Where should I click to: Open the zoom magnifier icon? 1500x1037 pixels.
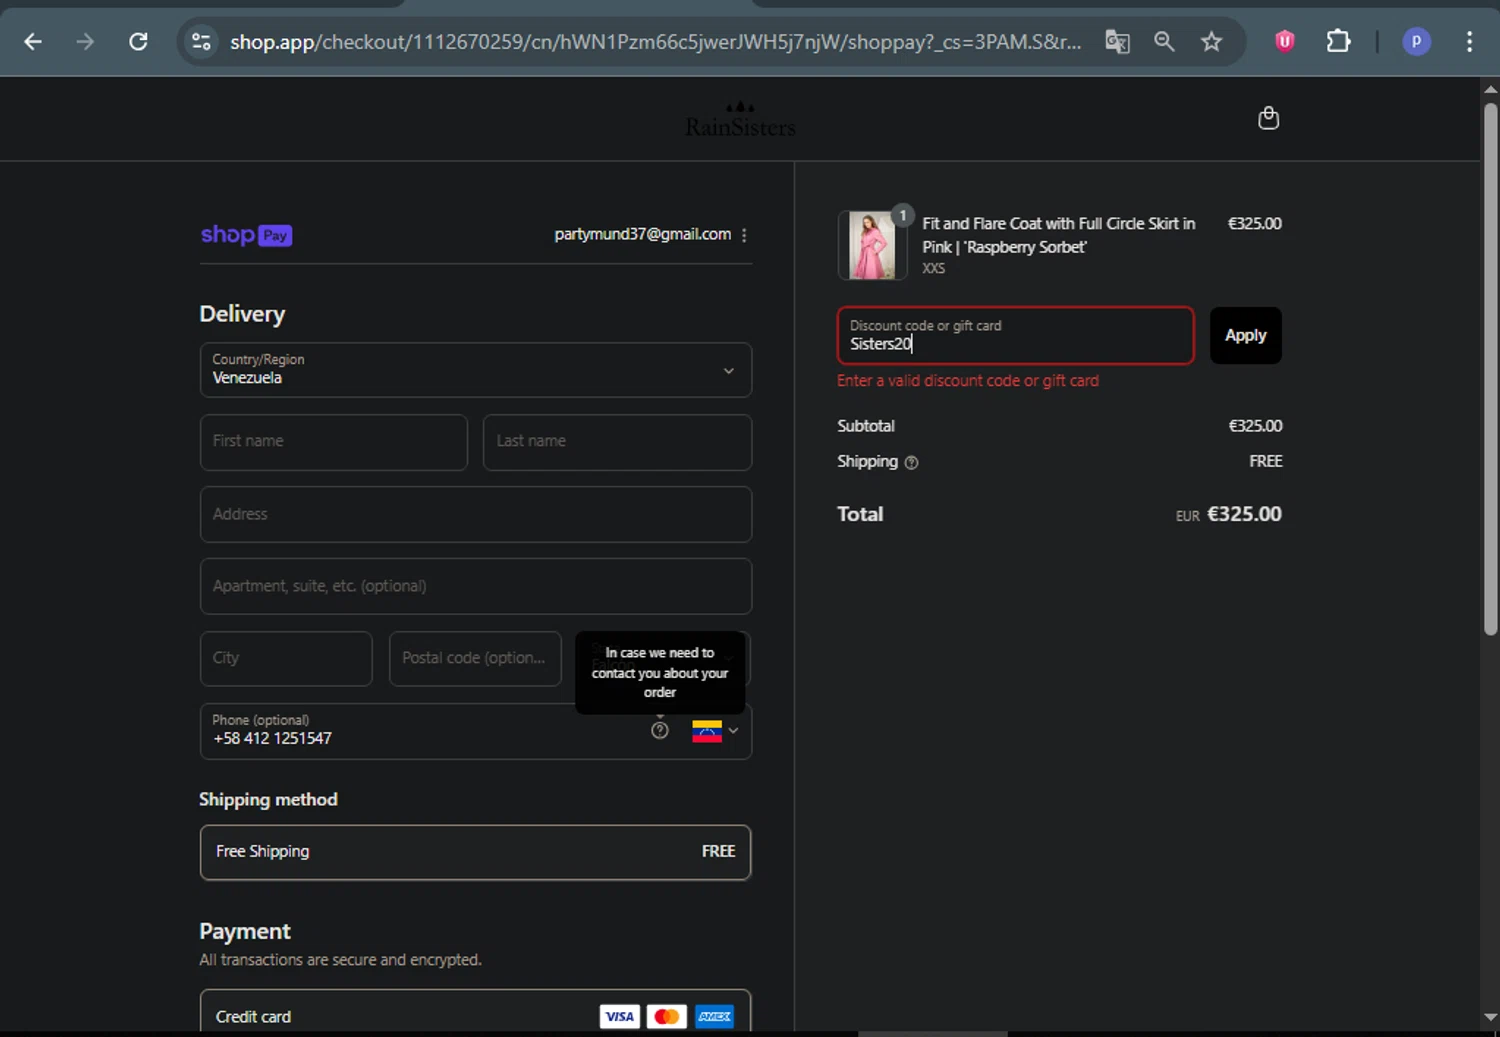(x=1164, y=41)
